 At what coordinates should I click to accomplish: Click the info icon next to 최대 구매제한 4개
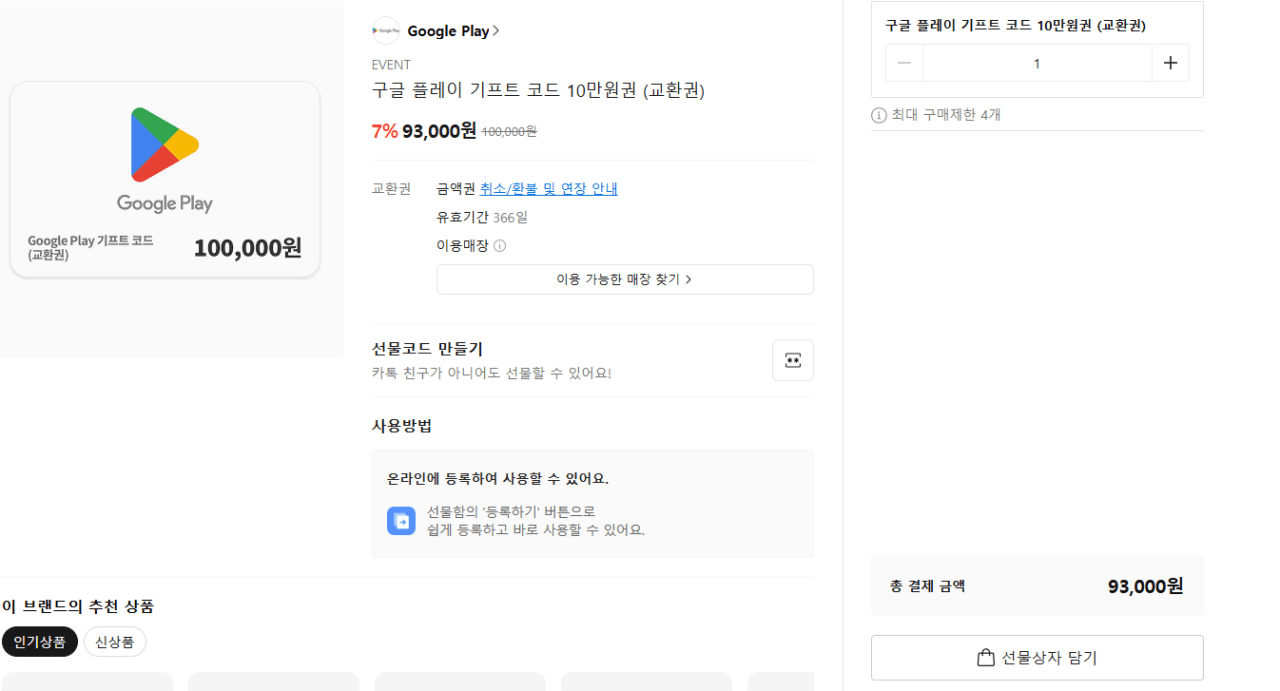879,114
